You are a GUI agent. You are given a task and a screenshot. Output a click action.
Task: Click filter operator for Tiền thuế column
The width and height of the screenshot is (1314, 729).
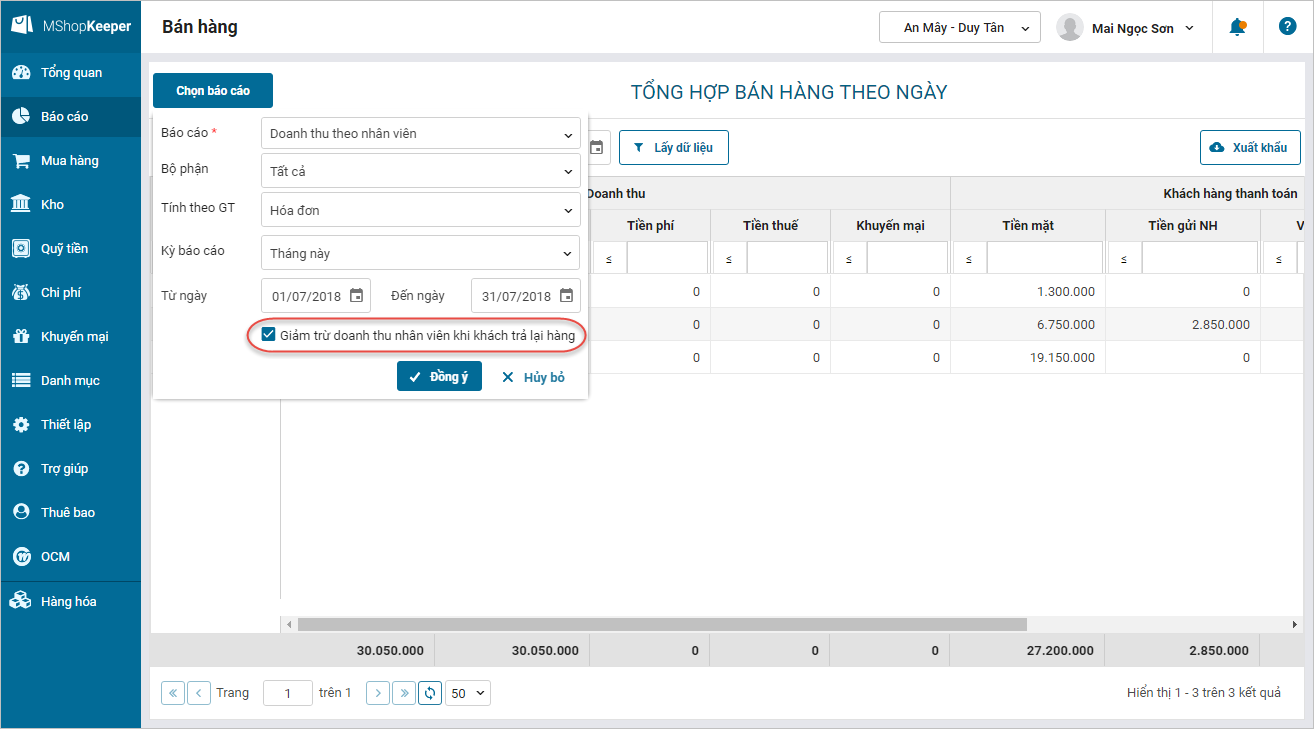coord(729,258)
